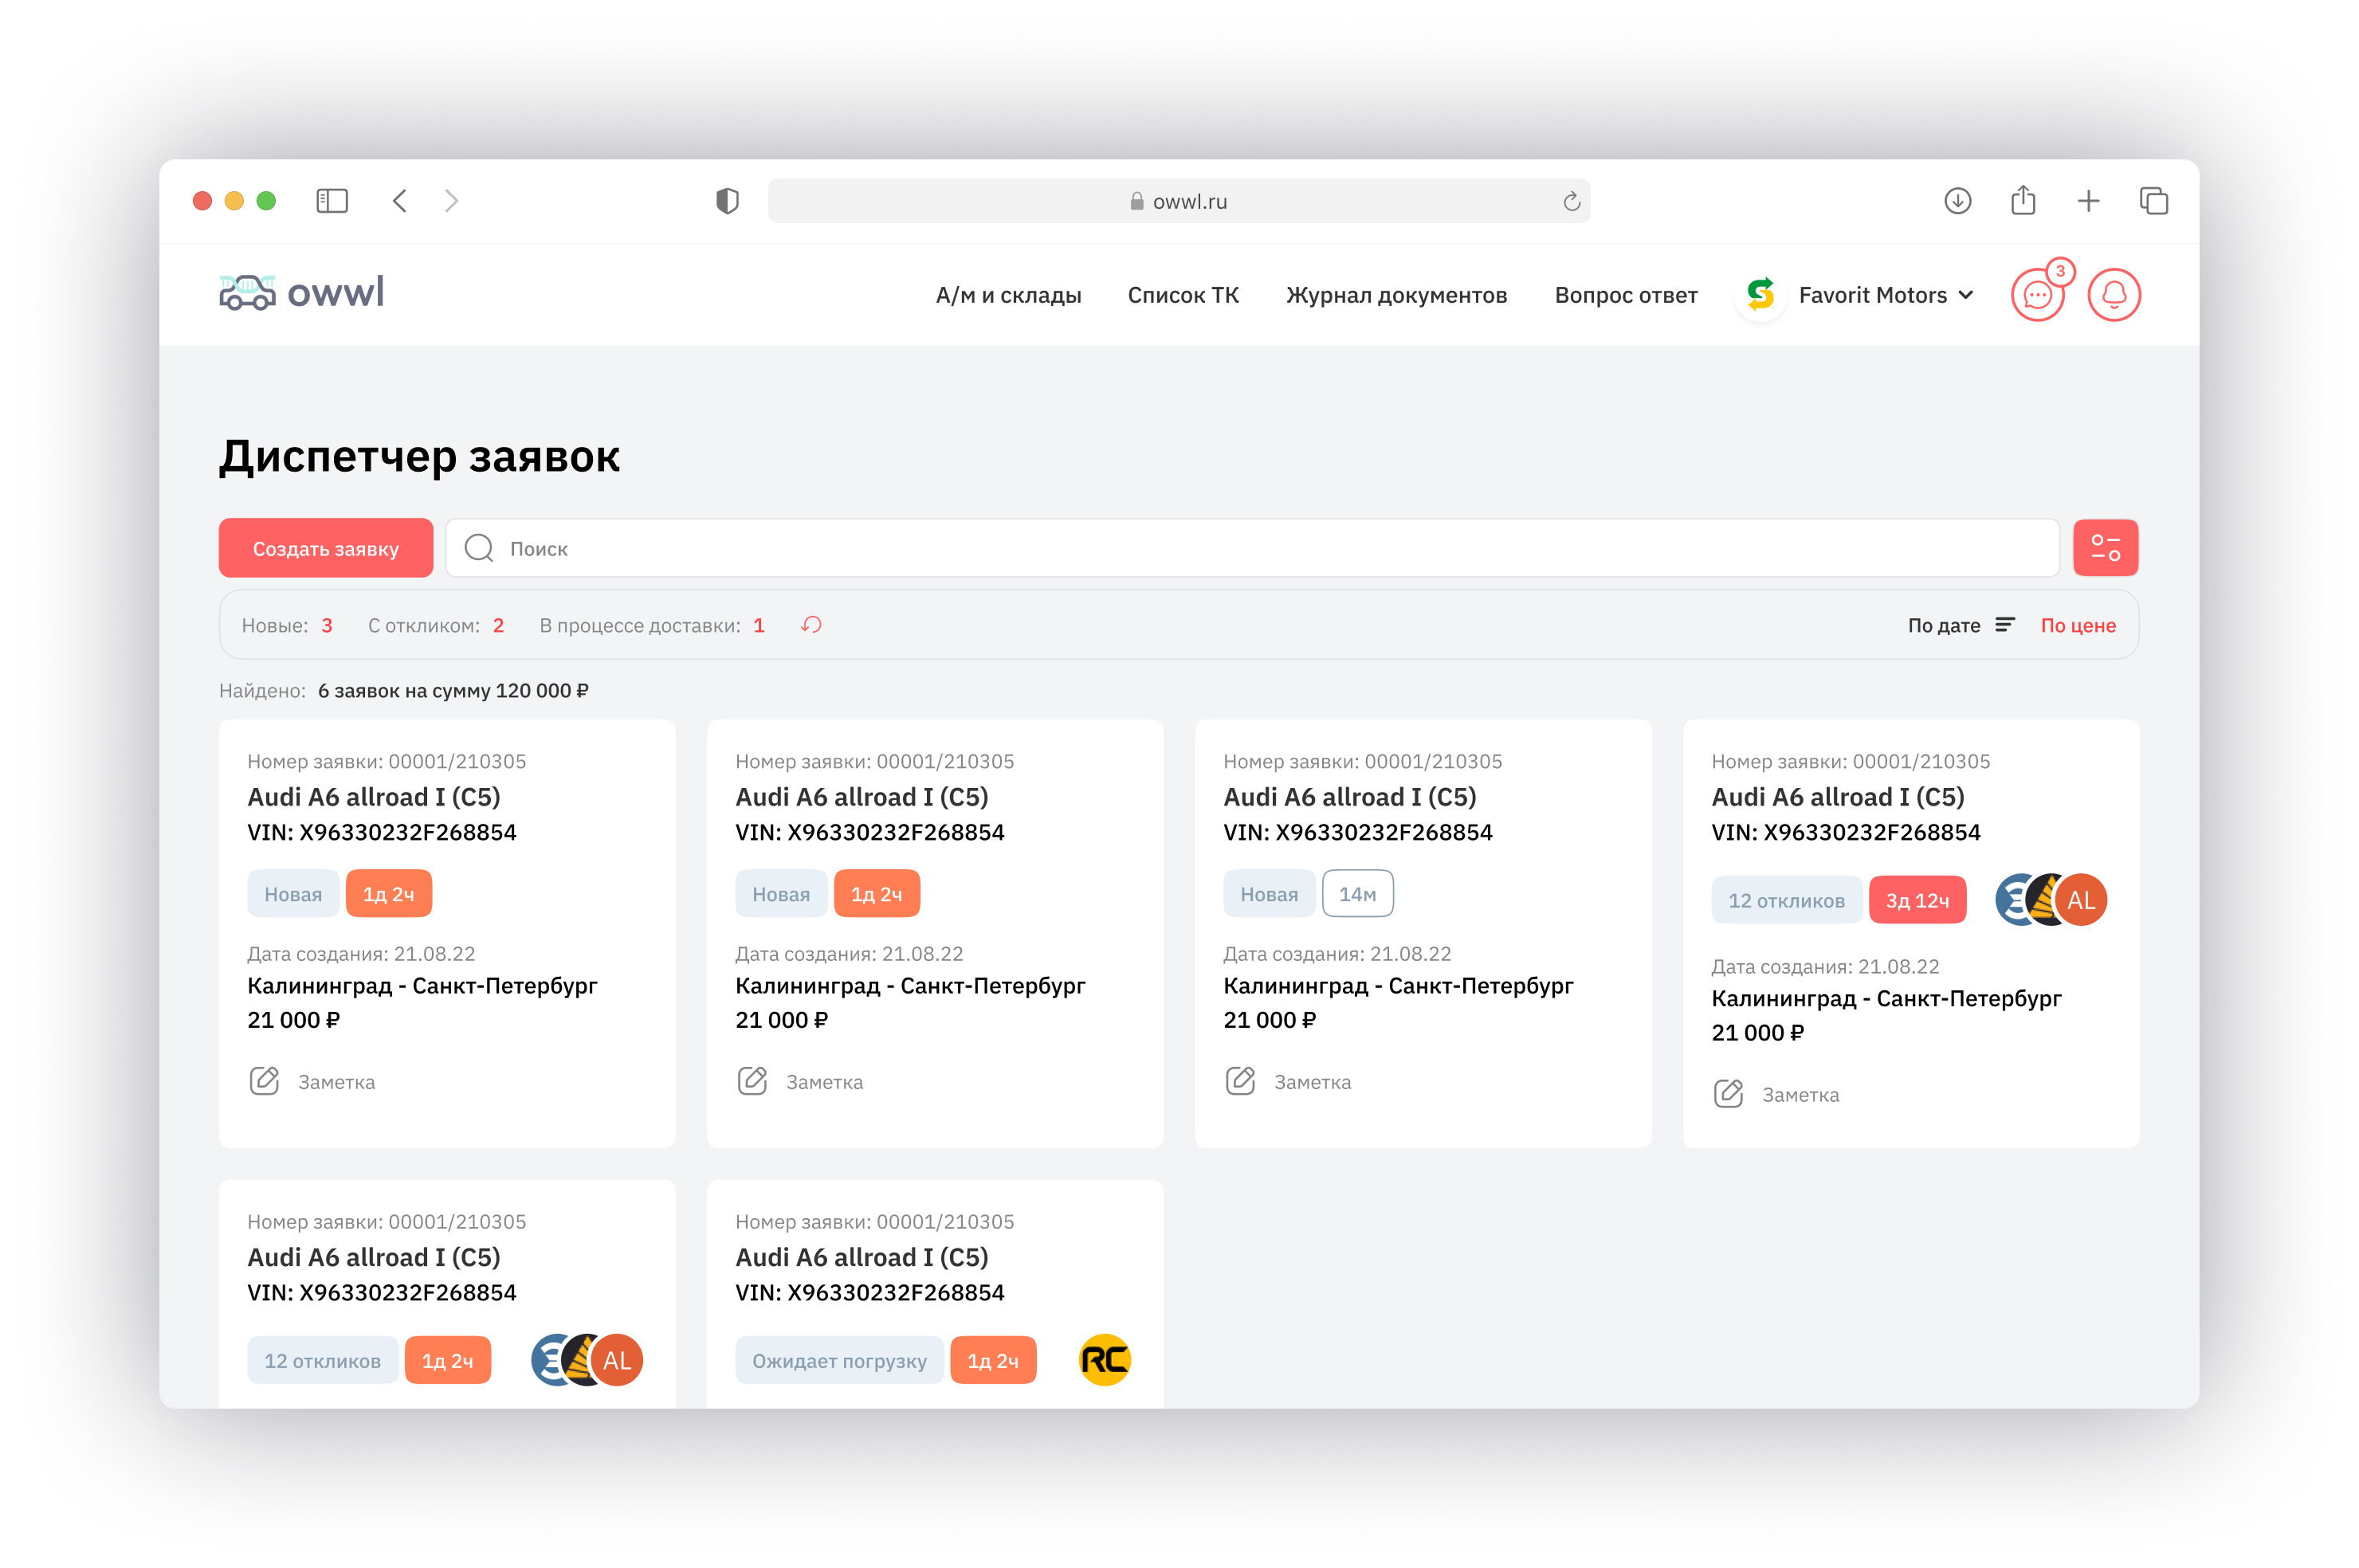
Task: Click the sort lines icon next to По дате
Action: tap(2004, 625)
